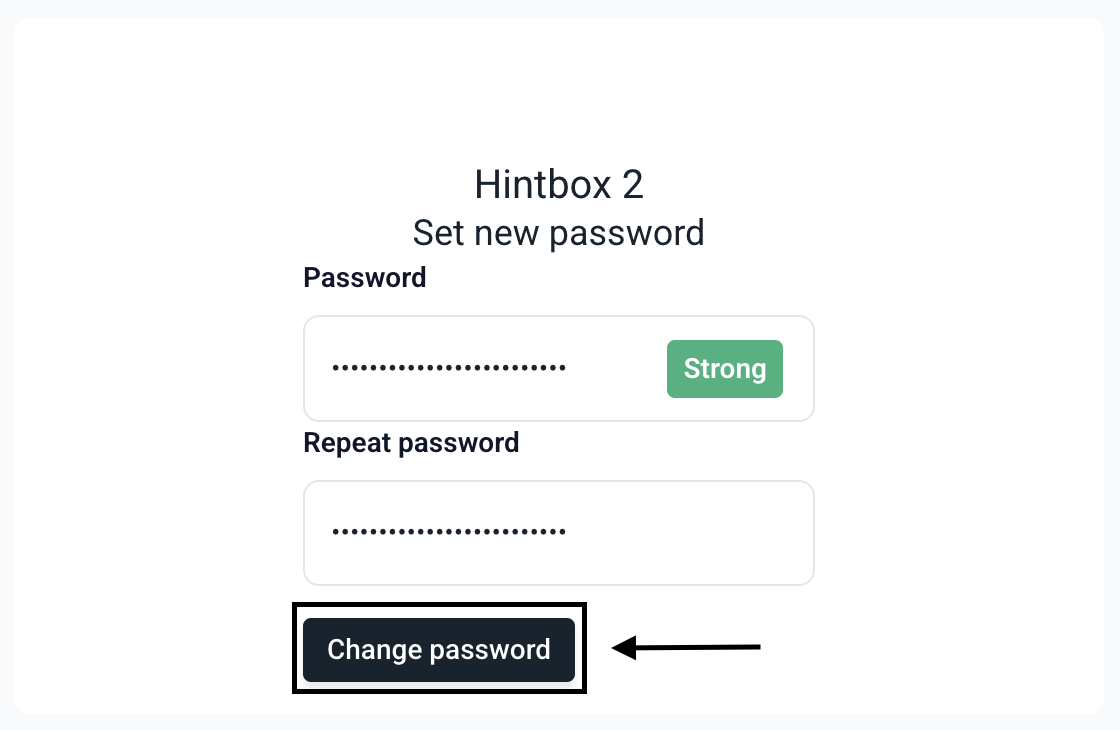Focus the Repeat password input field
The height and width of the screenshot is (730, 1120).
click(558, 533)
